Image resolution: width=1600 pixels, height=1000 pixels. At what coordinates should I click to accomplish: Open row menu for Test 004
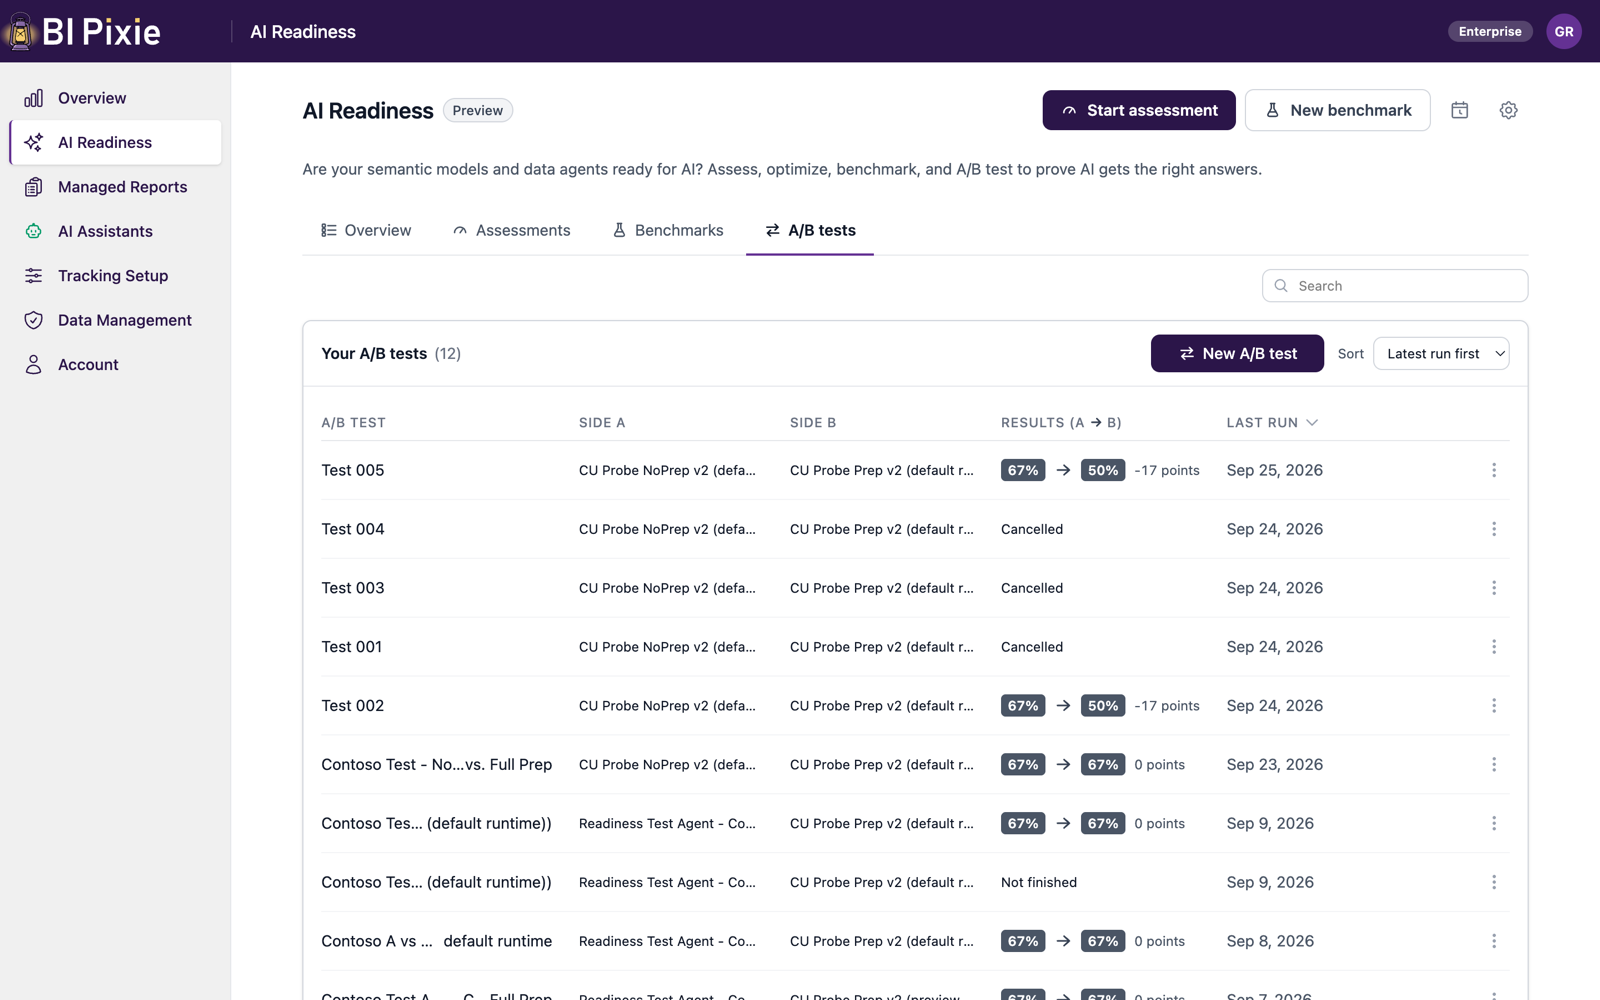(1494, 529)
